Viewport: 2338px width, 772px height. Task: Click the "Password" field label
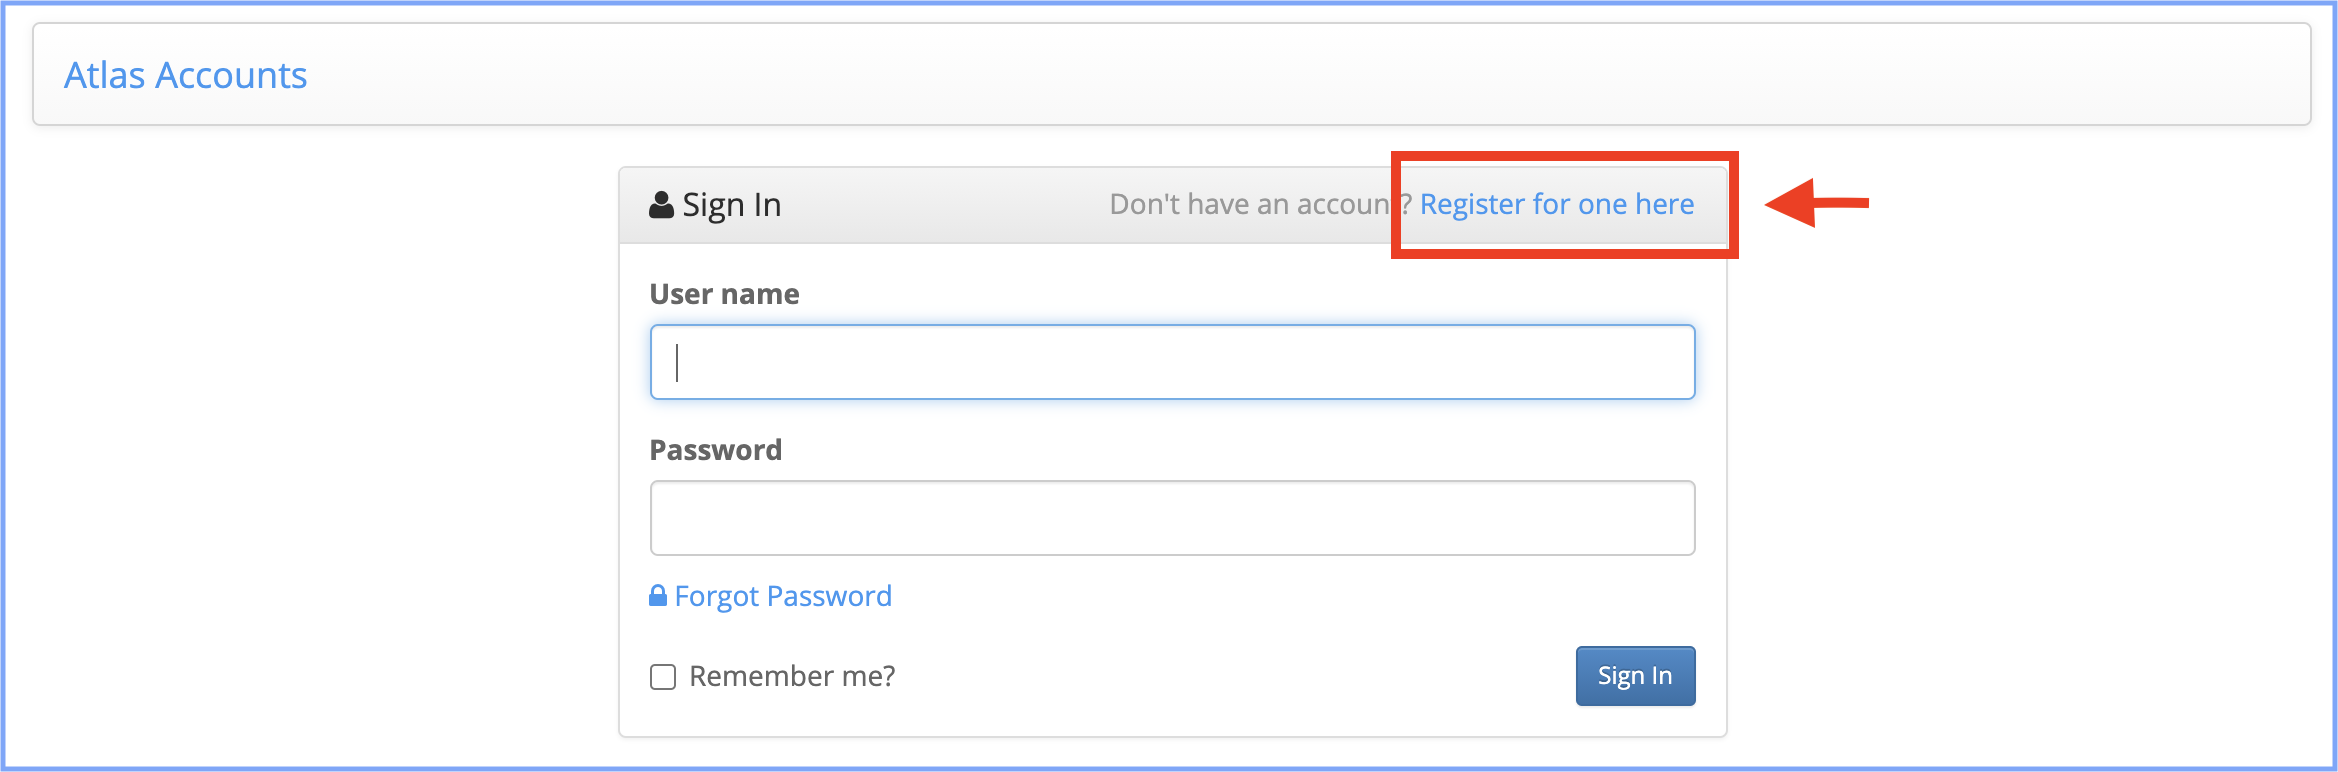point(716,450)
